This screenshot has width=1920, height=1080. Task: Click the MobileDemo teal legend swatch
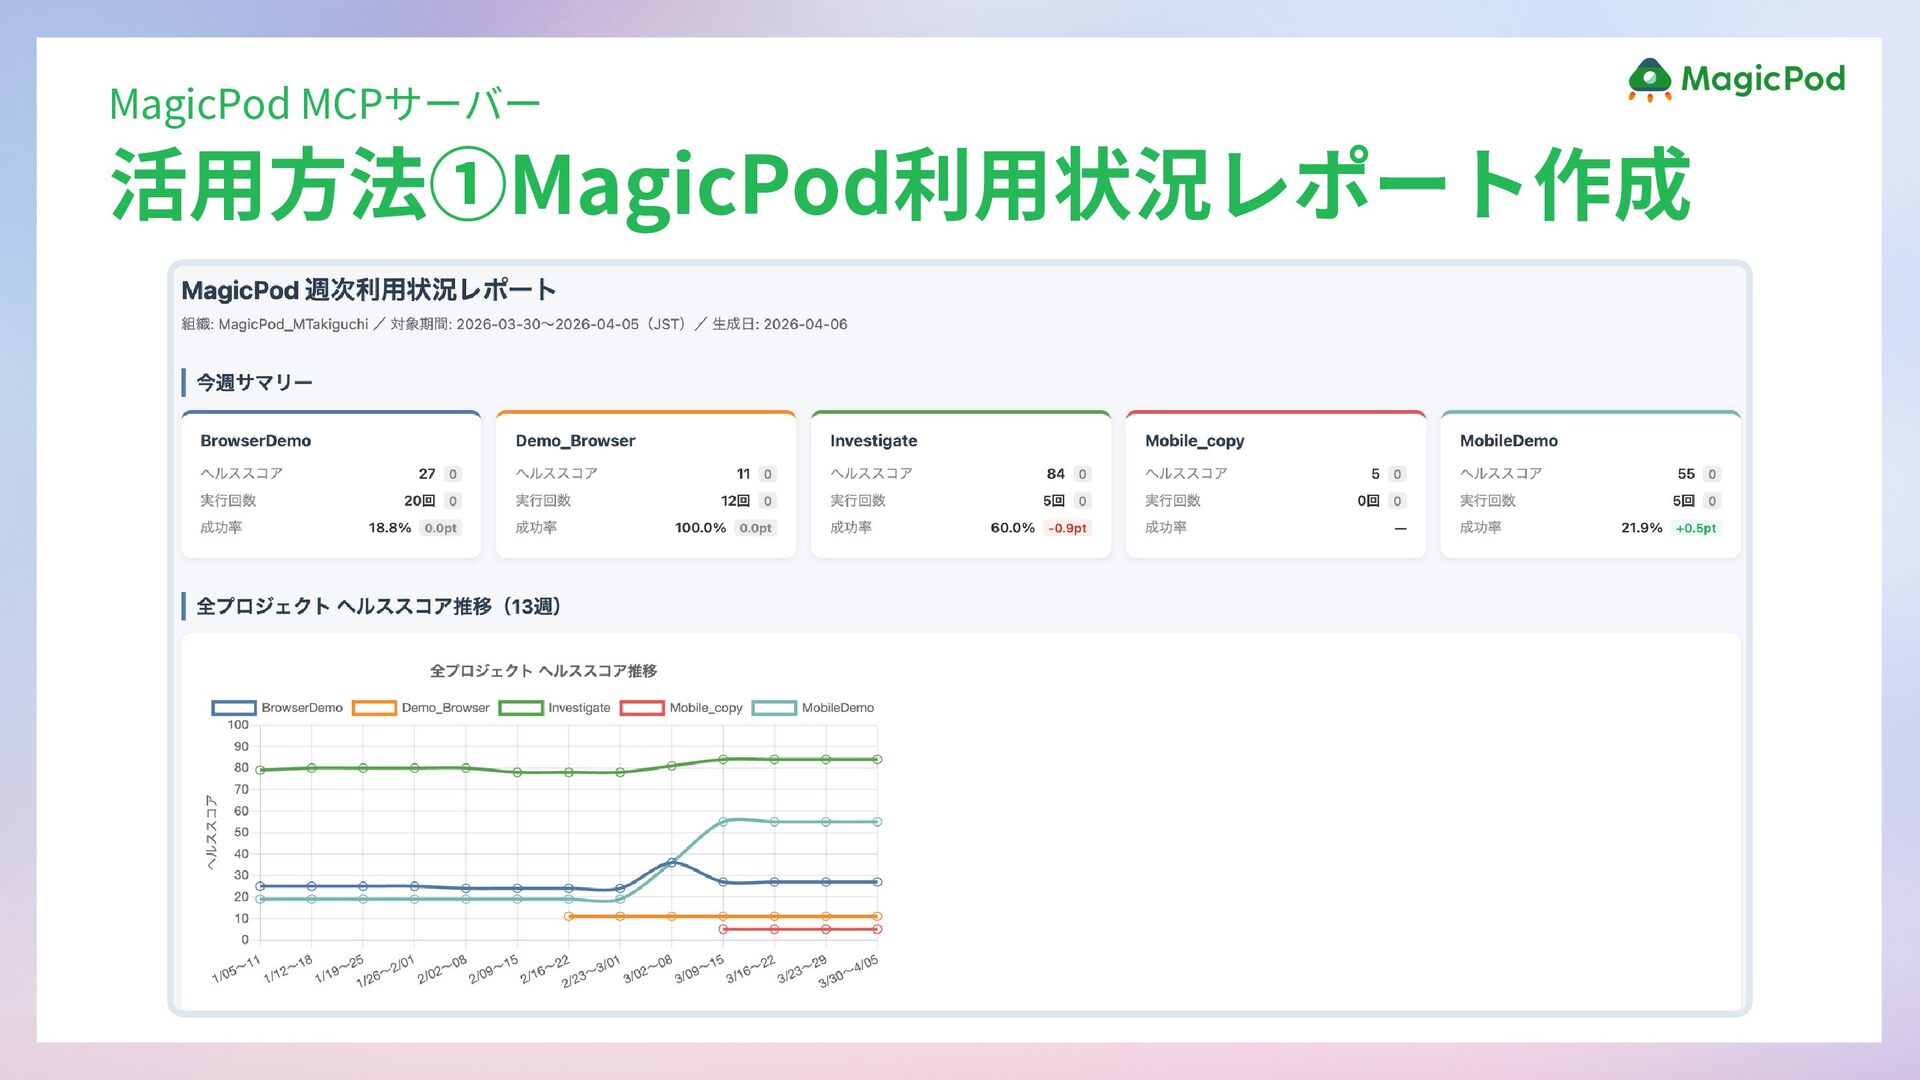[774, 708]
